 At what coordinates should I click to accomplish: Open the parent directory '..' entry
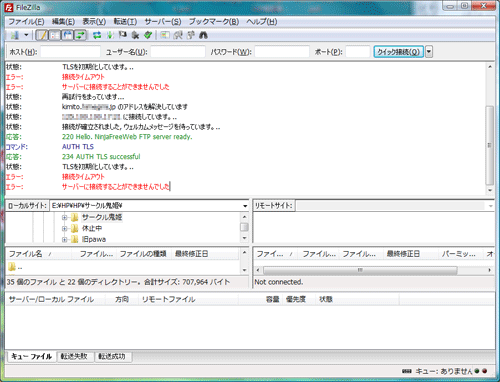tap(16, 267)
